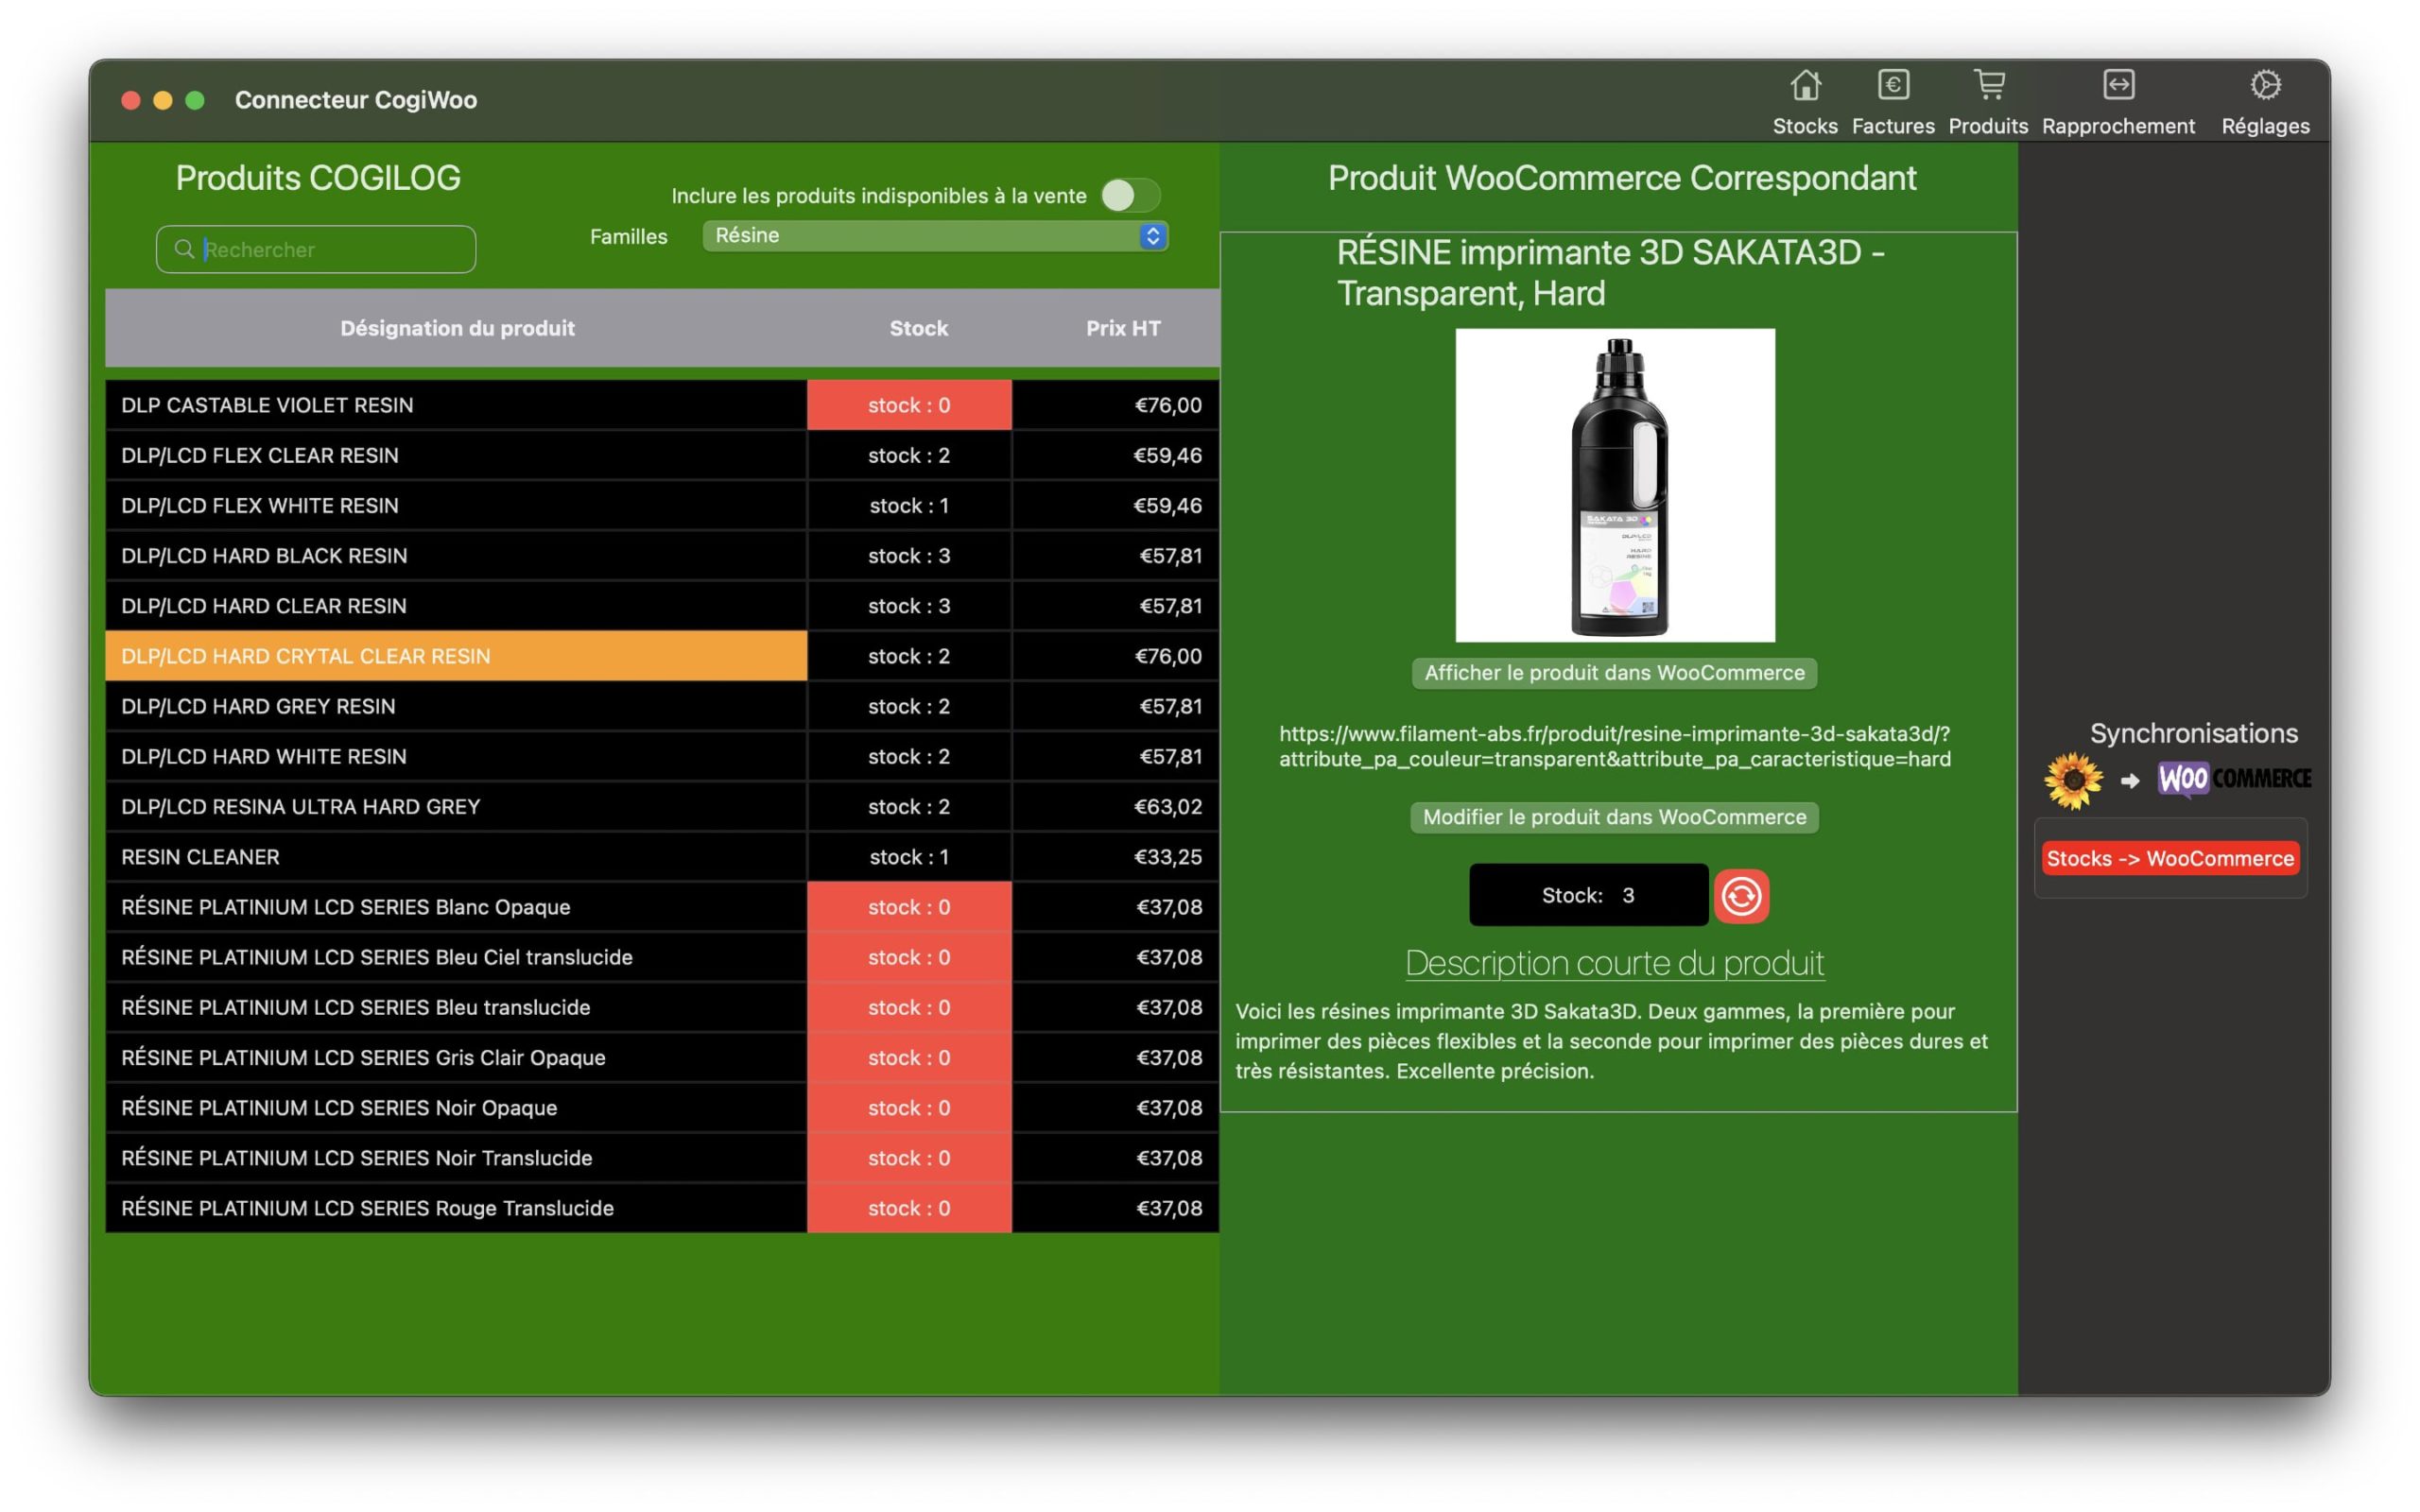Open the Stocks home icon
Screen dimensions: 2420x1512
tap(1805, 86)
